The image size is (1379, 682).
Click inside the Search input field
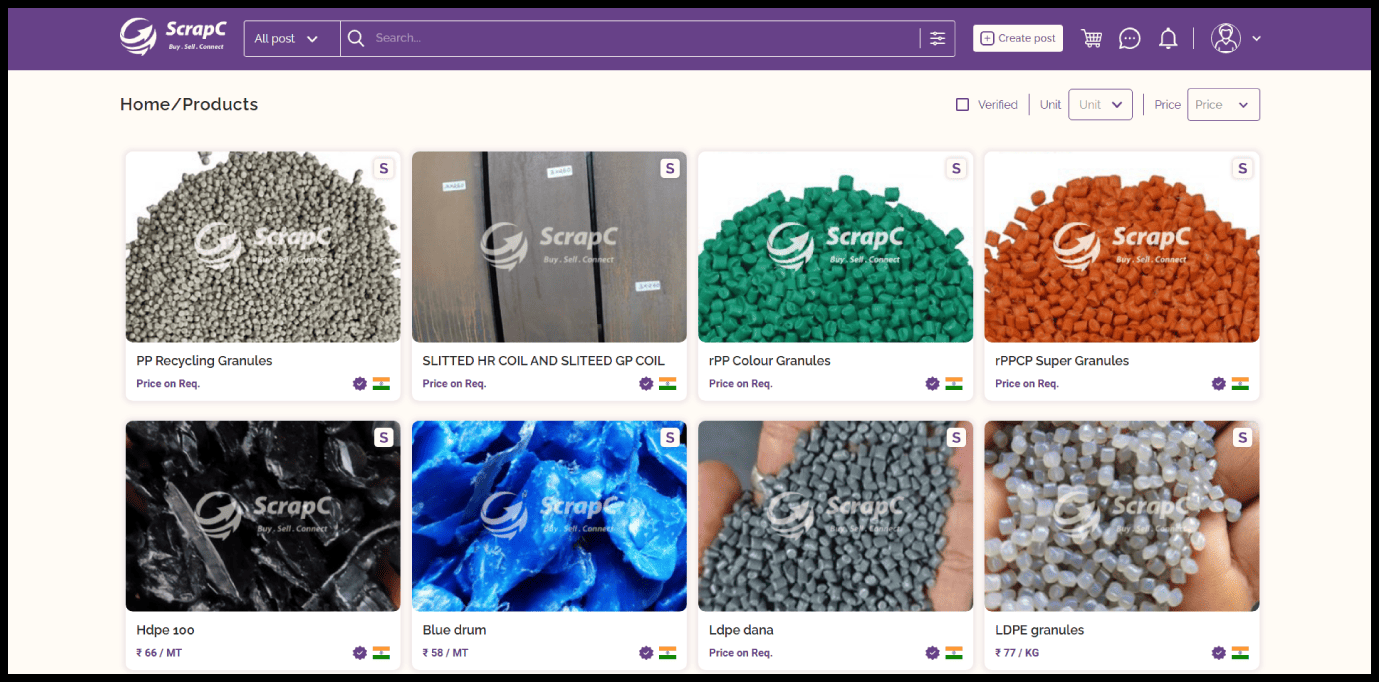tap(640, 38)
